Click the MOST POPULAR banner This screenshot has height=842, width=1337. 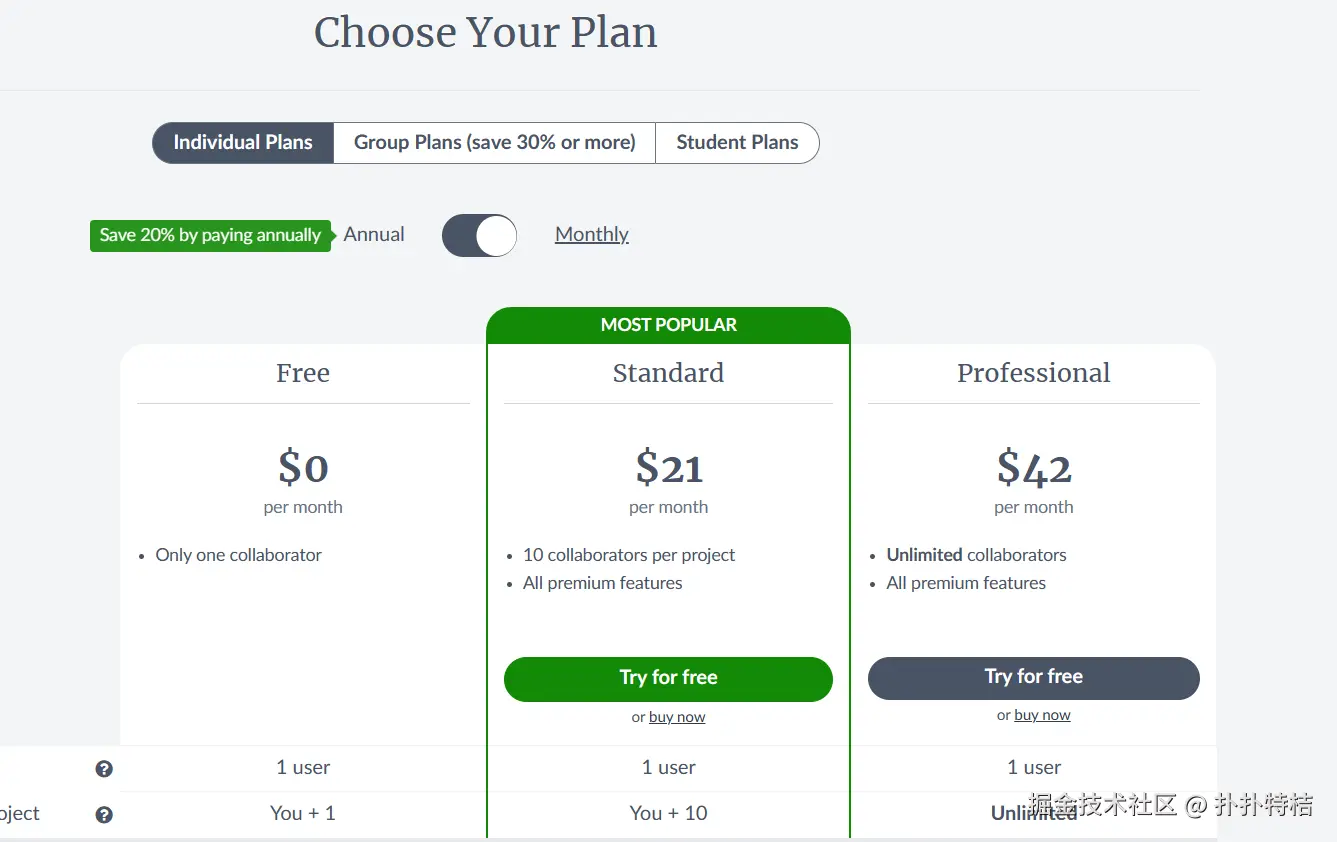pyautogui.click(x=668, y=325)
